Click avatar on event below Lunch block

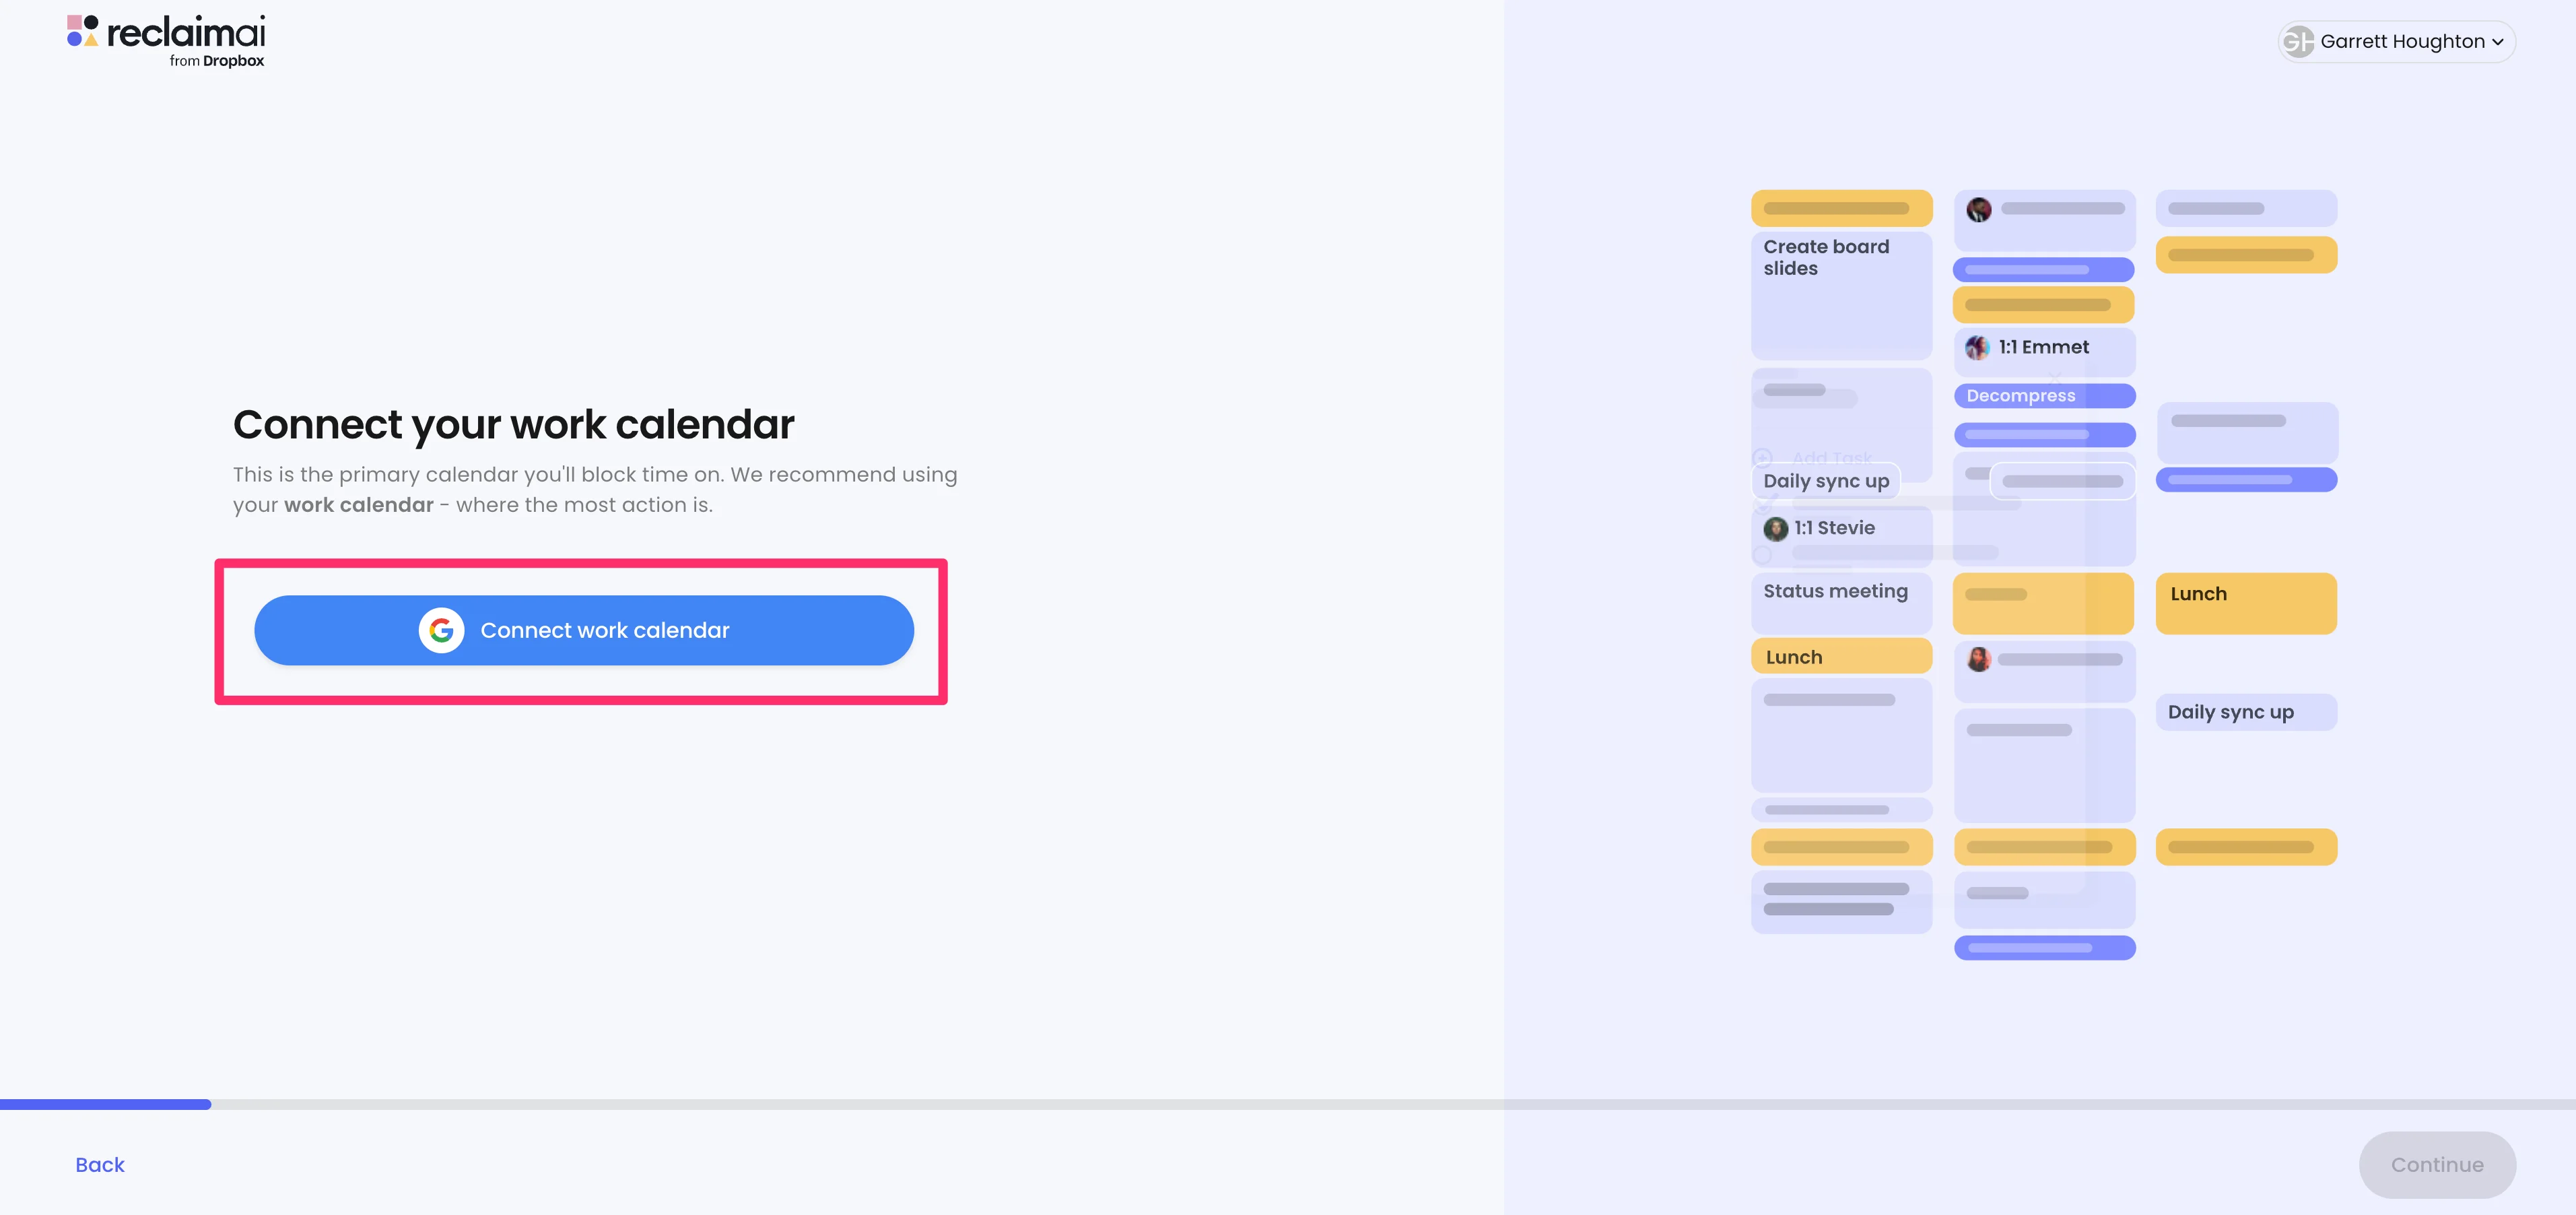[1978, 659]
